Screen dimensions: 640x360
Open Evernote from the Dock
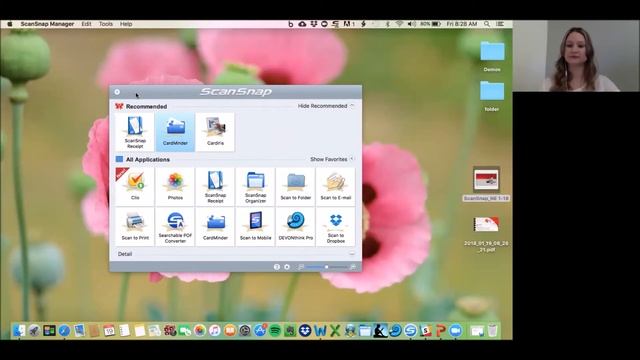click(290, 331)
